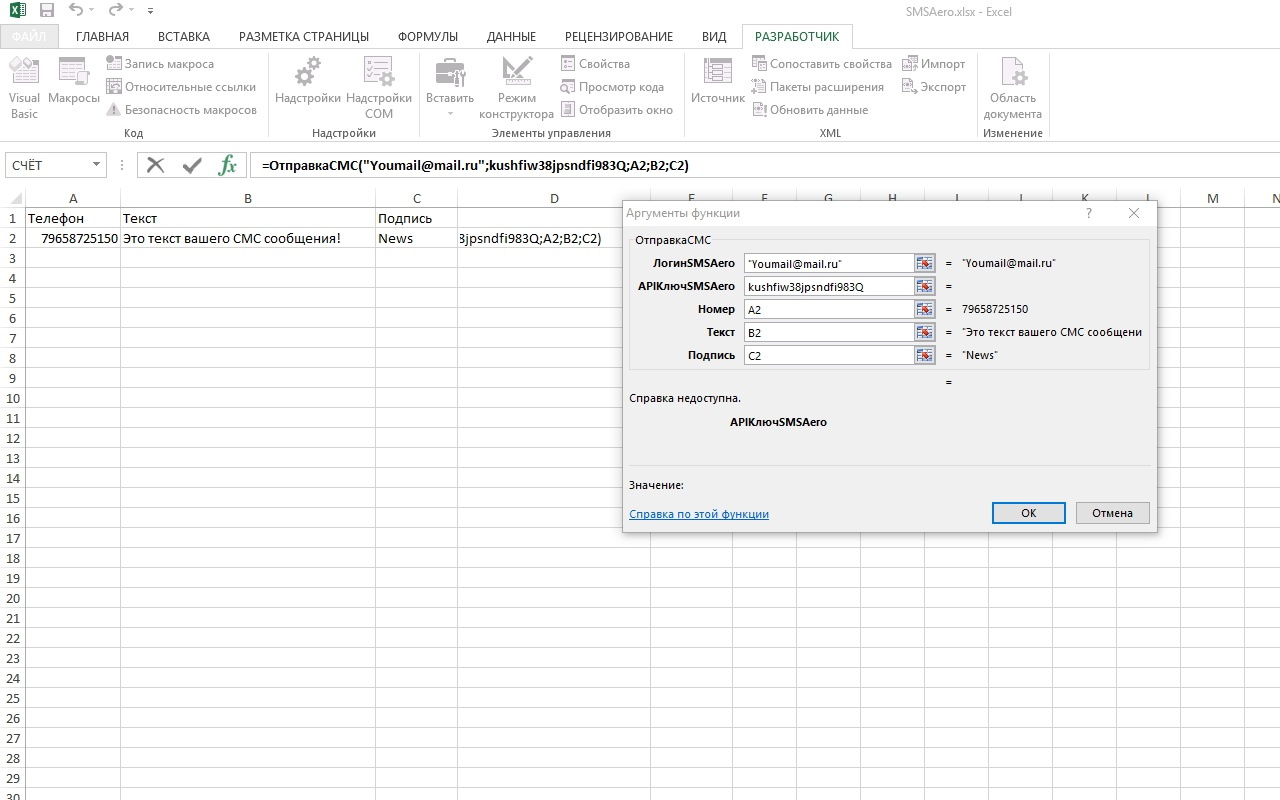Toggle Режим конструктора design mode

[516, 88]
